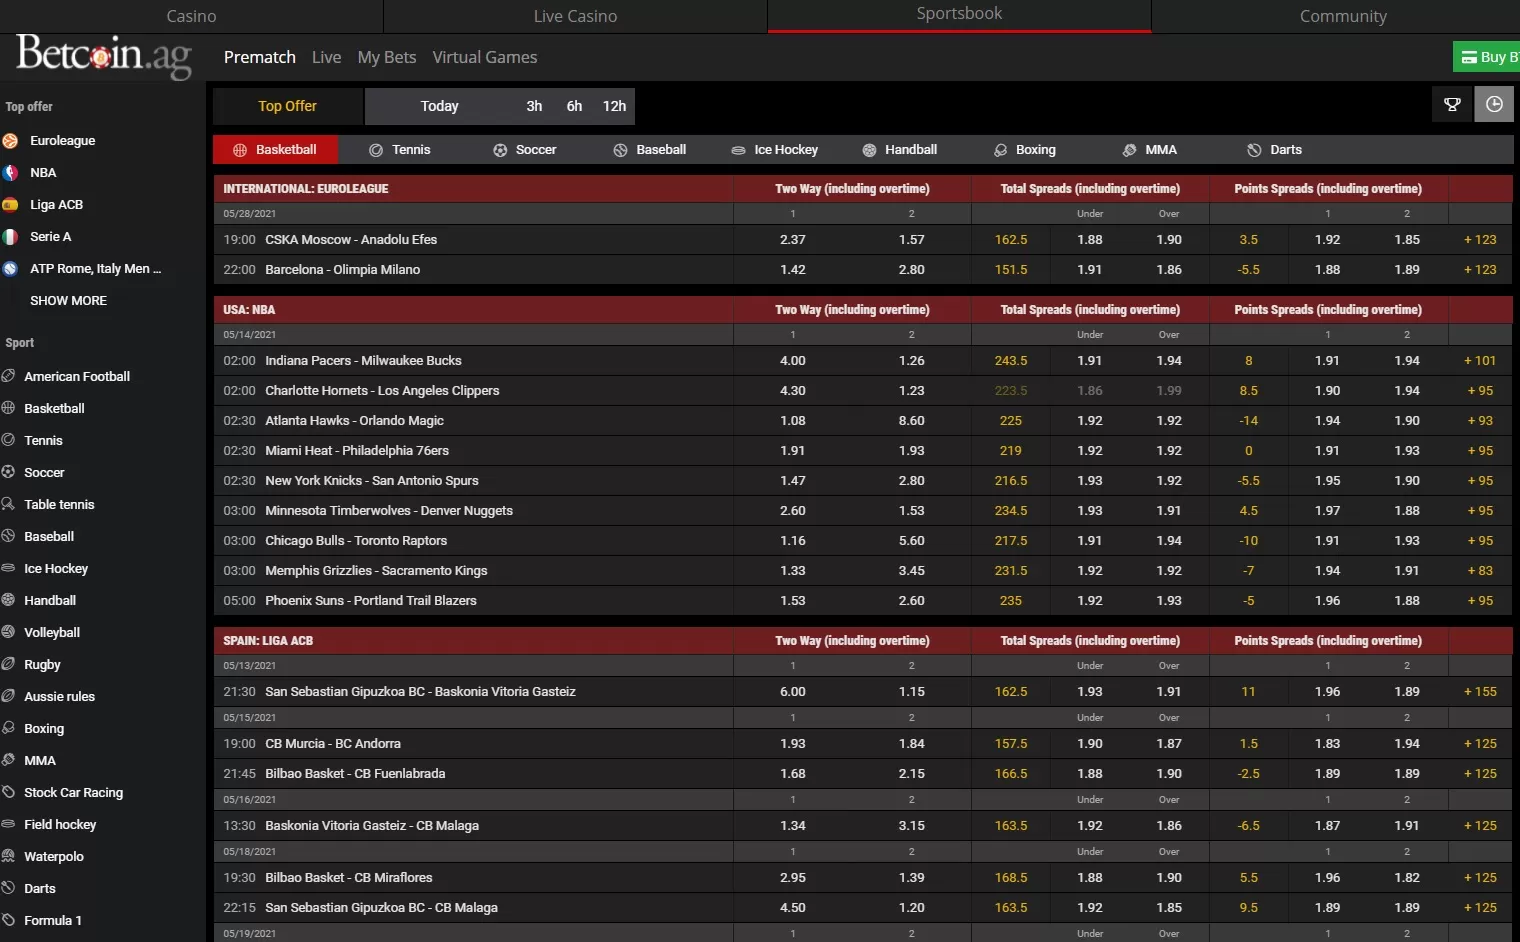Viewport: 1520px width, 942px height.
Task: Click the MMA icon in sport tabs
Action: point(1129,150)
